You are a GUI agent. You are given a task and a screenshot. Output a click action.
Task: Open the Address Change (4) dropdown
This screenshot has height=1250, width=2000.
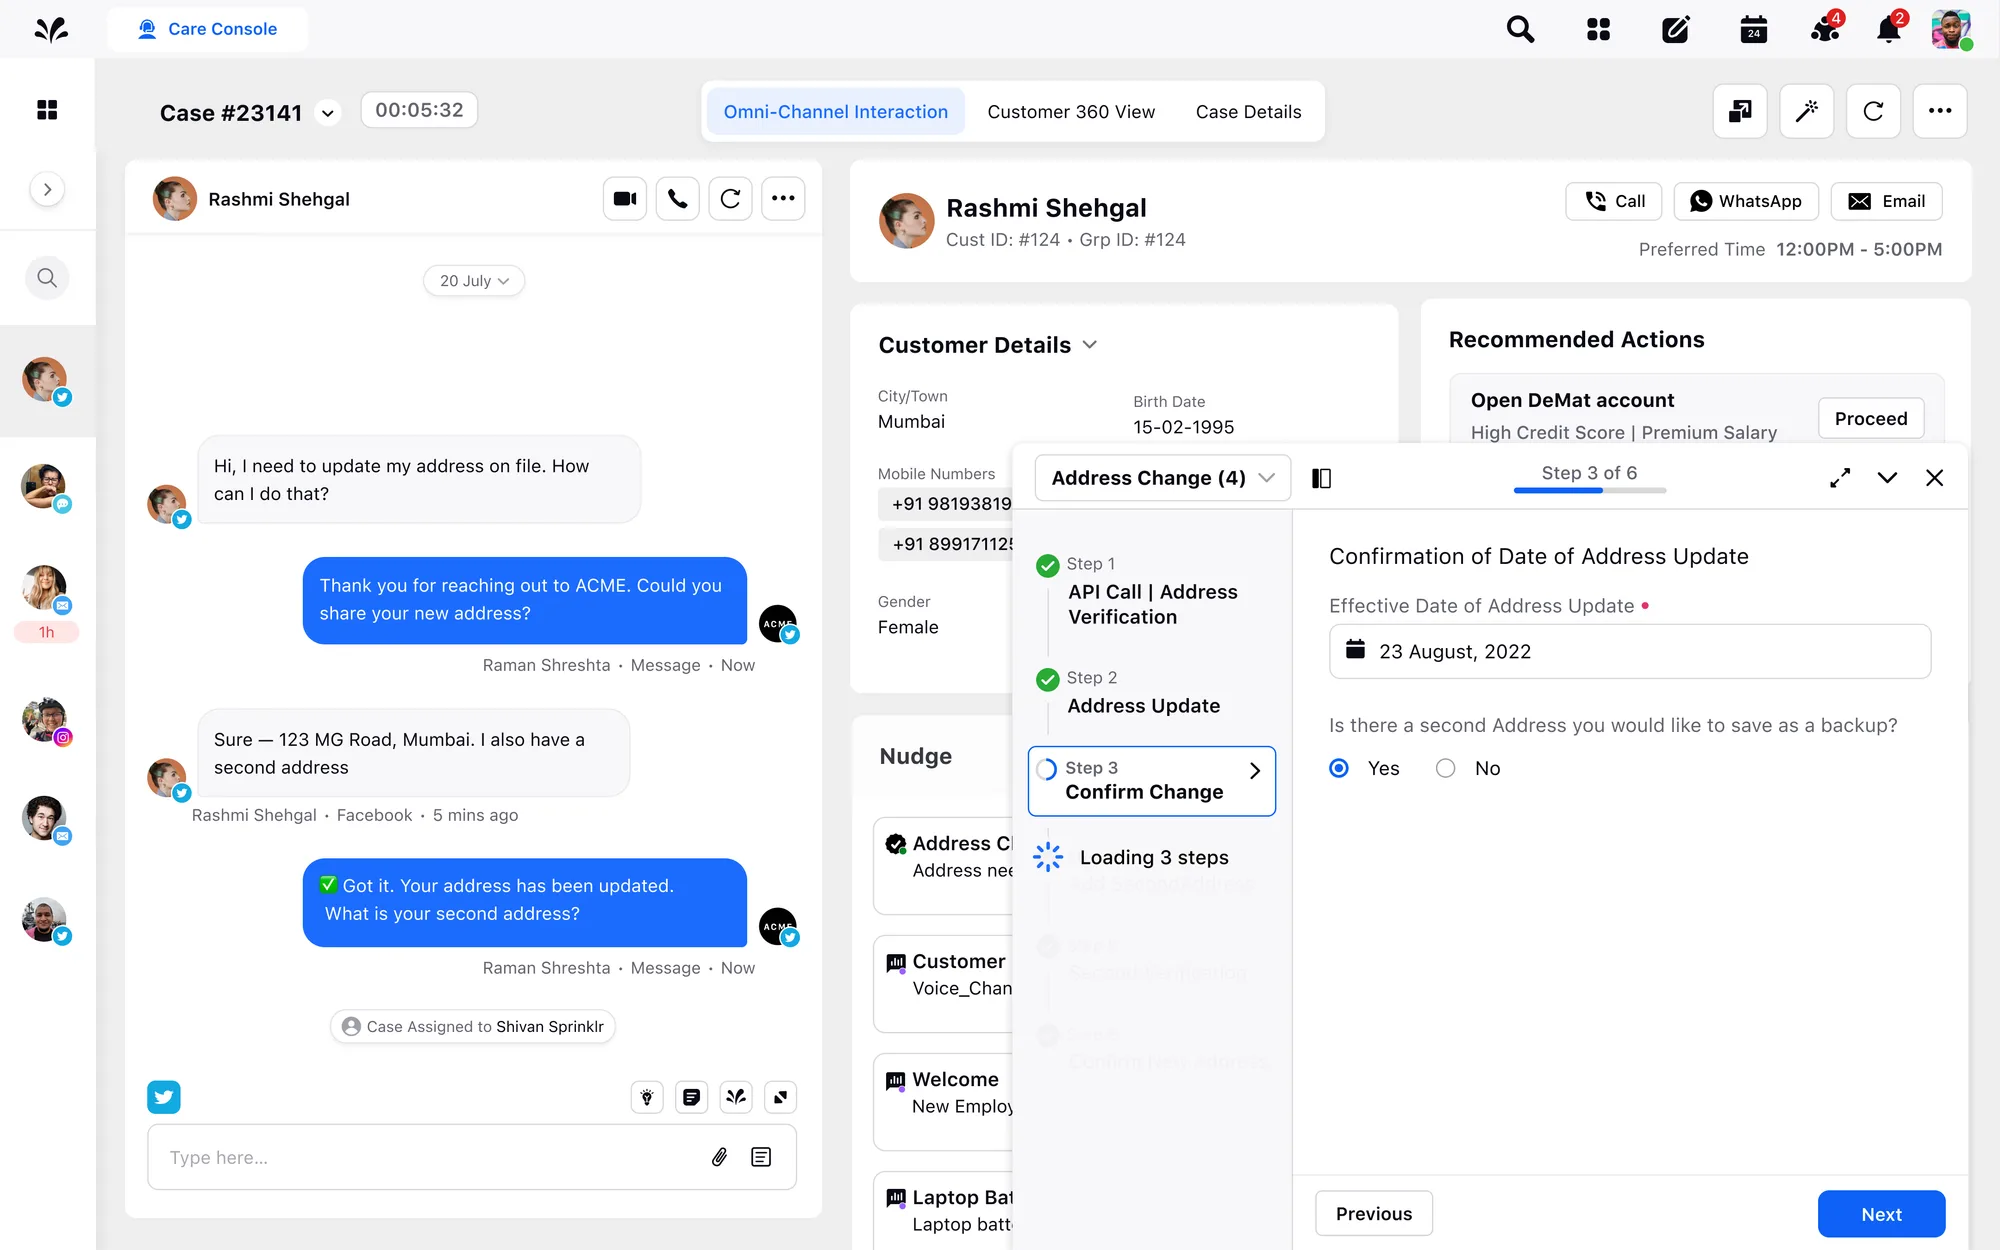1162,478
